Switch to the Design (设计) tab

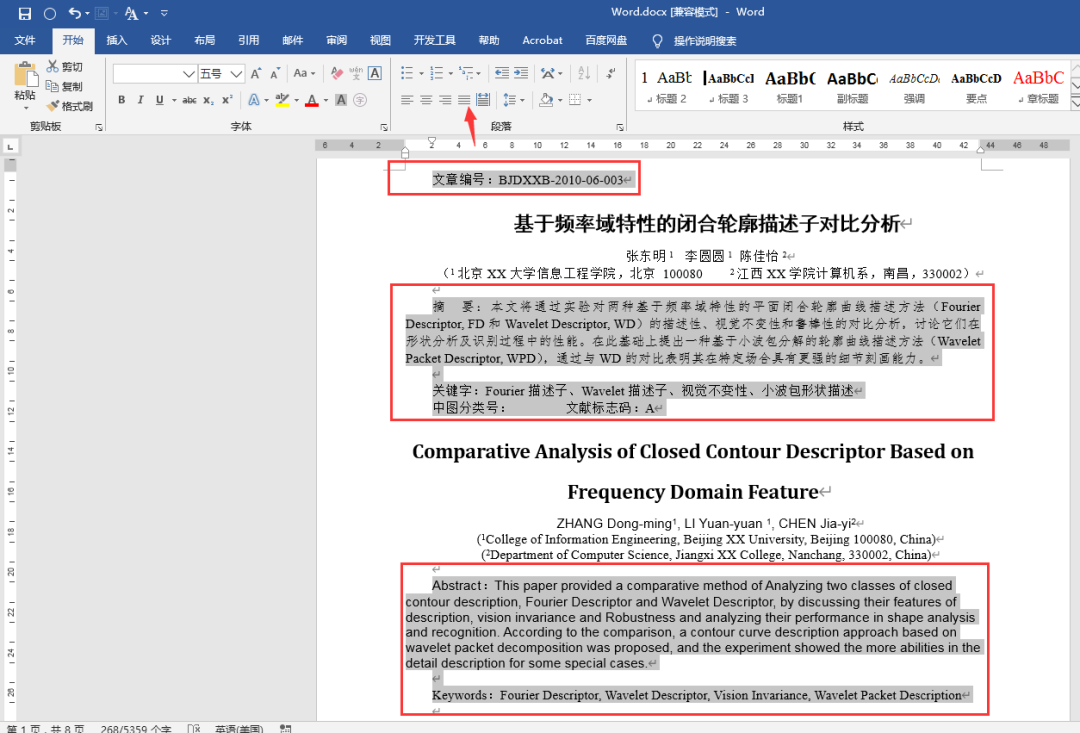(x=160, y=41)
